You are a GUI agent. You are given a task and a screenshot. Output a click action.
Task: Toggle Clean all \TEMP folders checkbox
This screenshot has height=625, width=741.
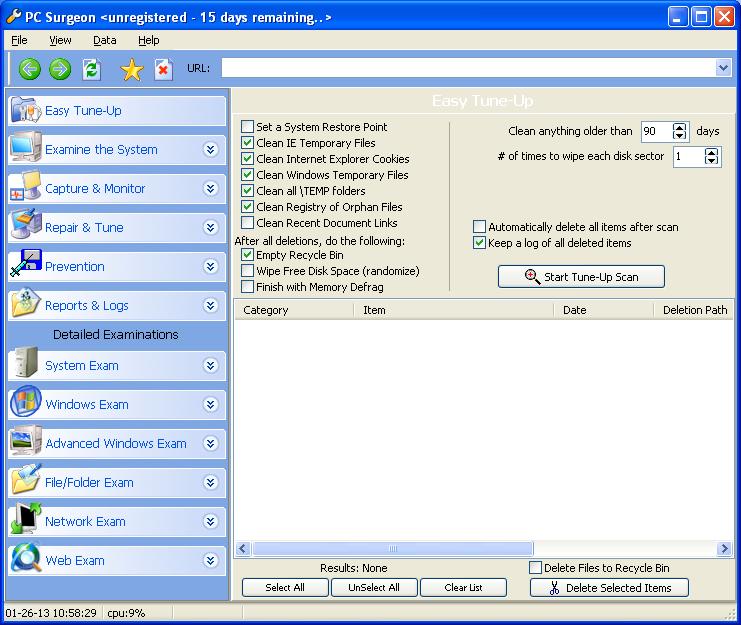247,191
